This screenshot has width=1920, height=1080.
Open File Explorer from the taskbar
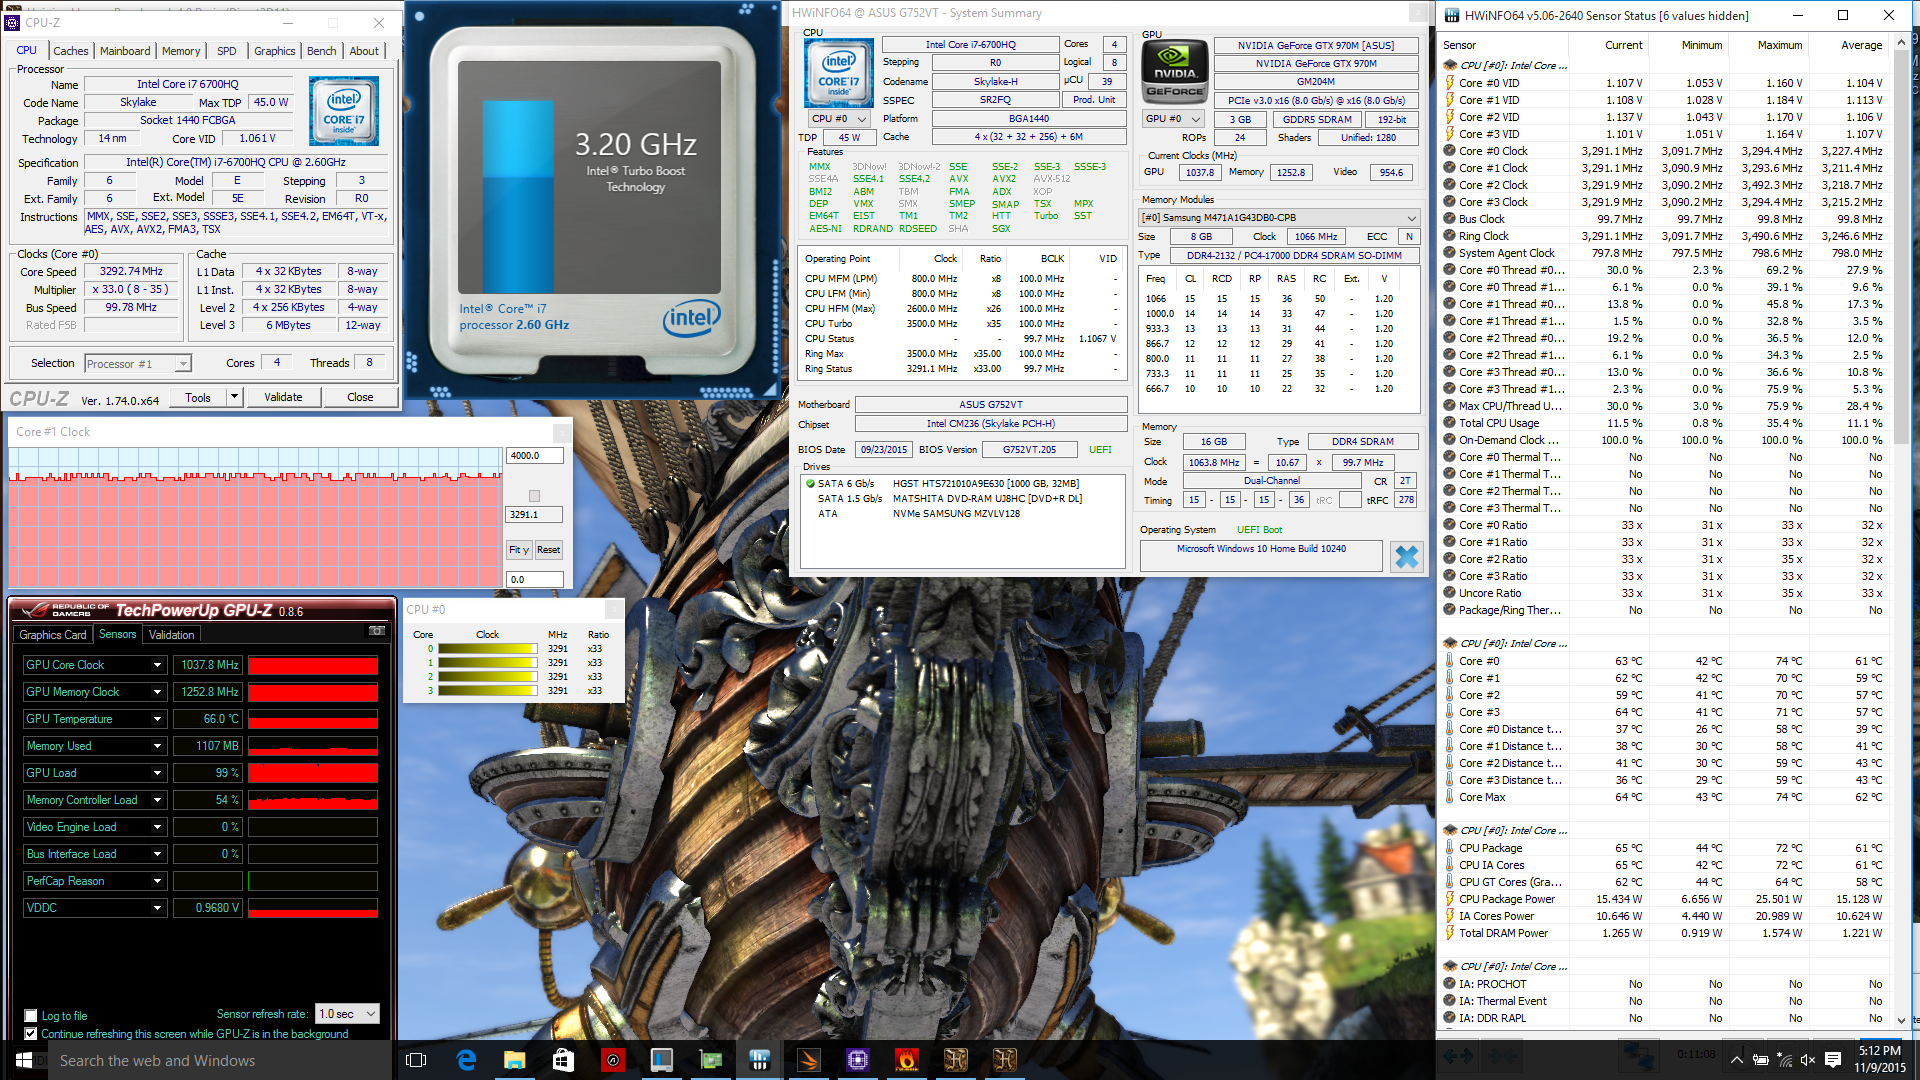[x=514, y=1060]
